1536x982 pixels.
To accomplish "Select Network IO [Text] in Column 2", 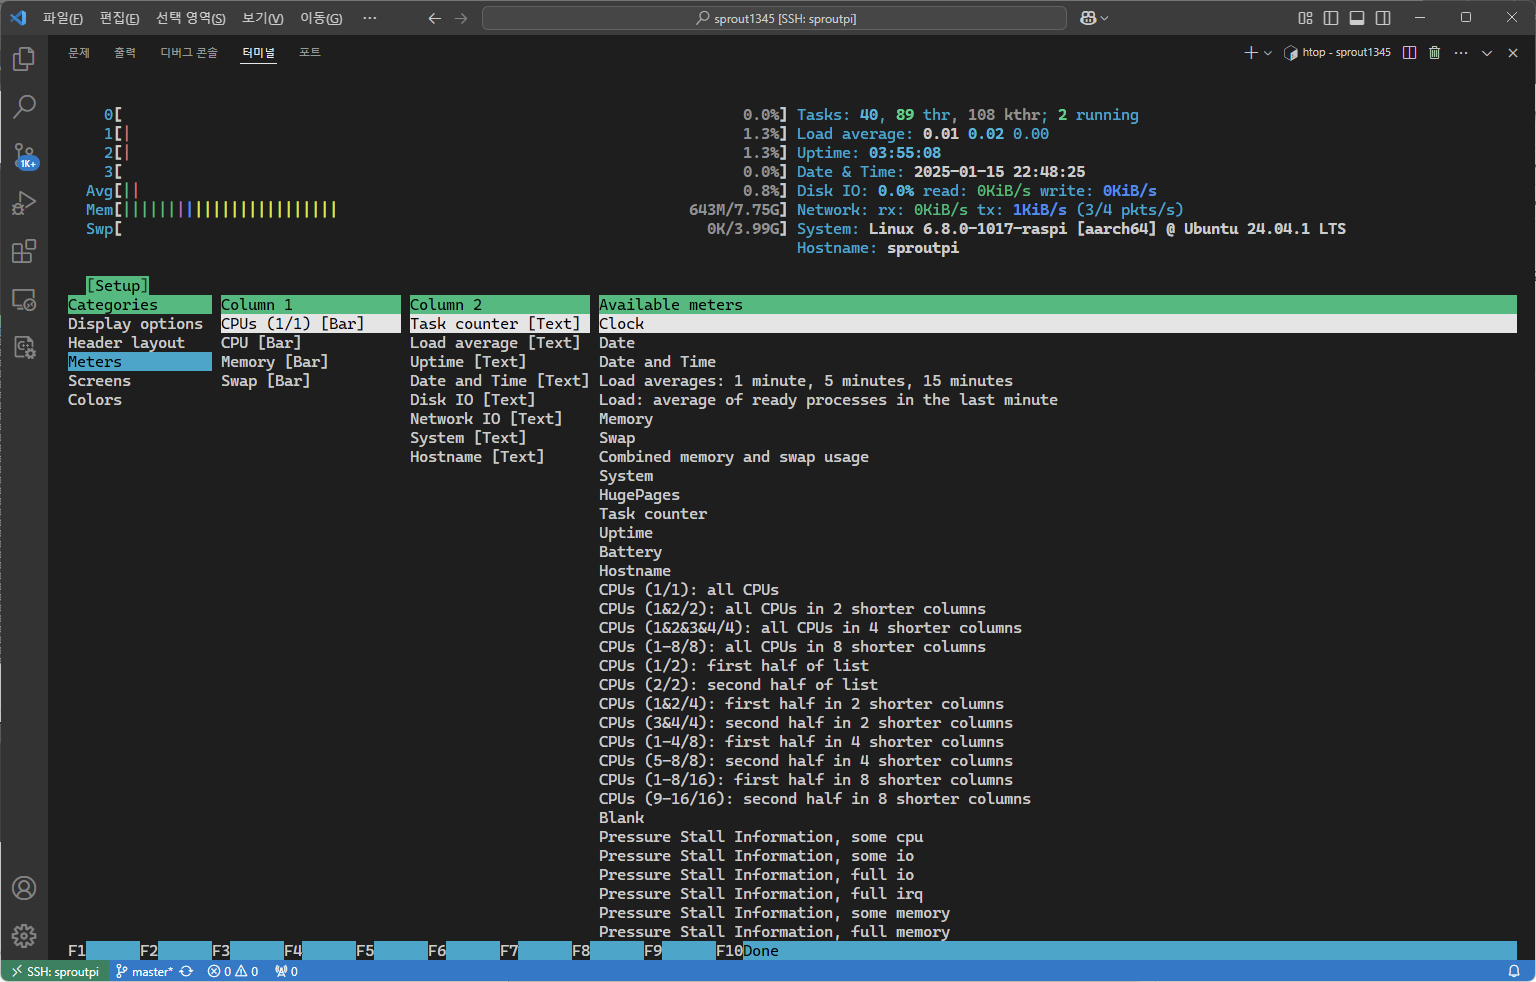I will tap(486, 419).
